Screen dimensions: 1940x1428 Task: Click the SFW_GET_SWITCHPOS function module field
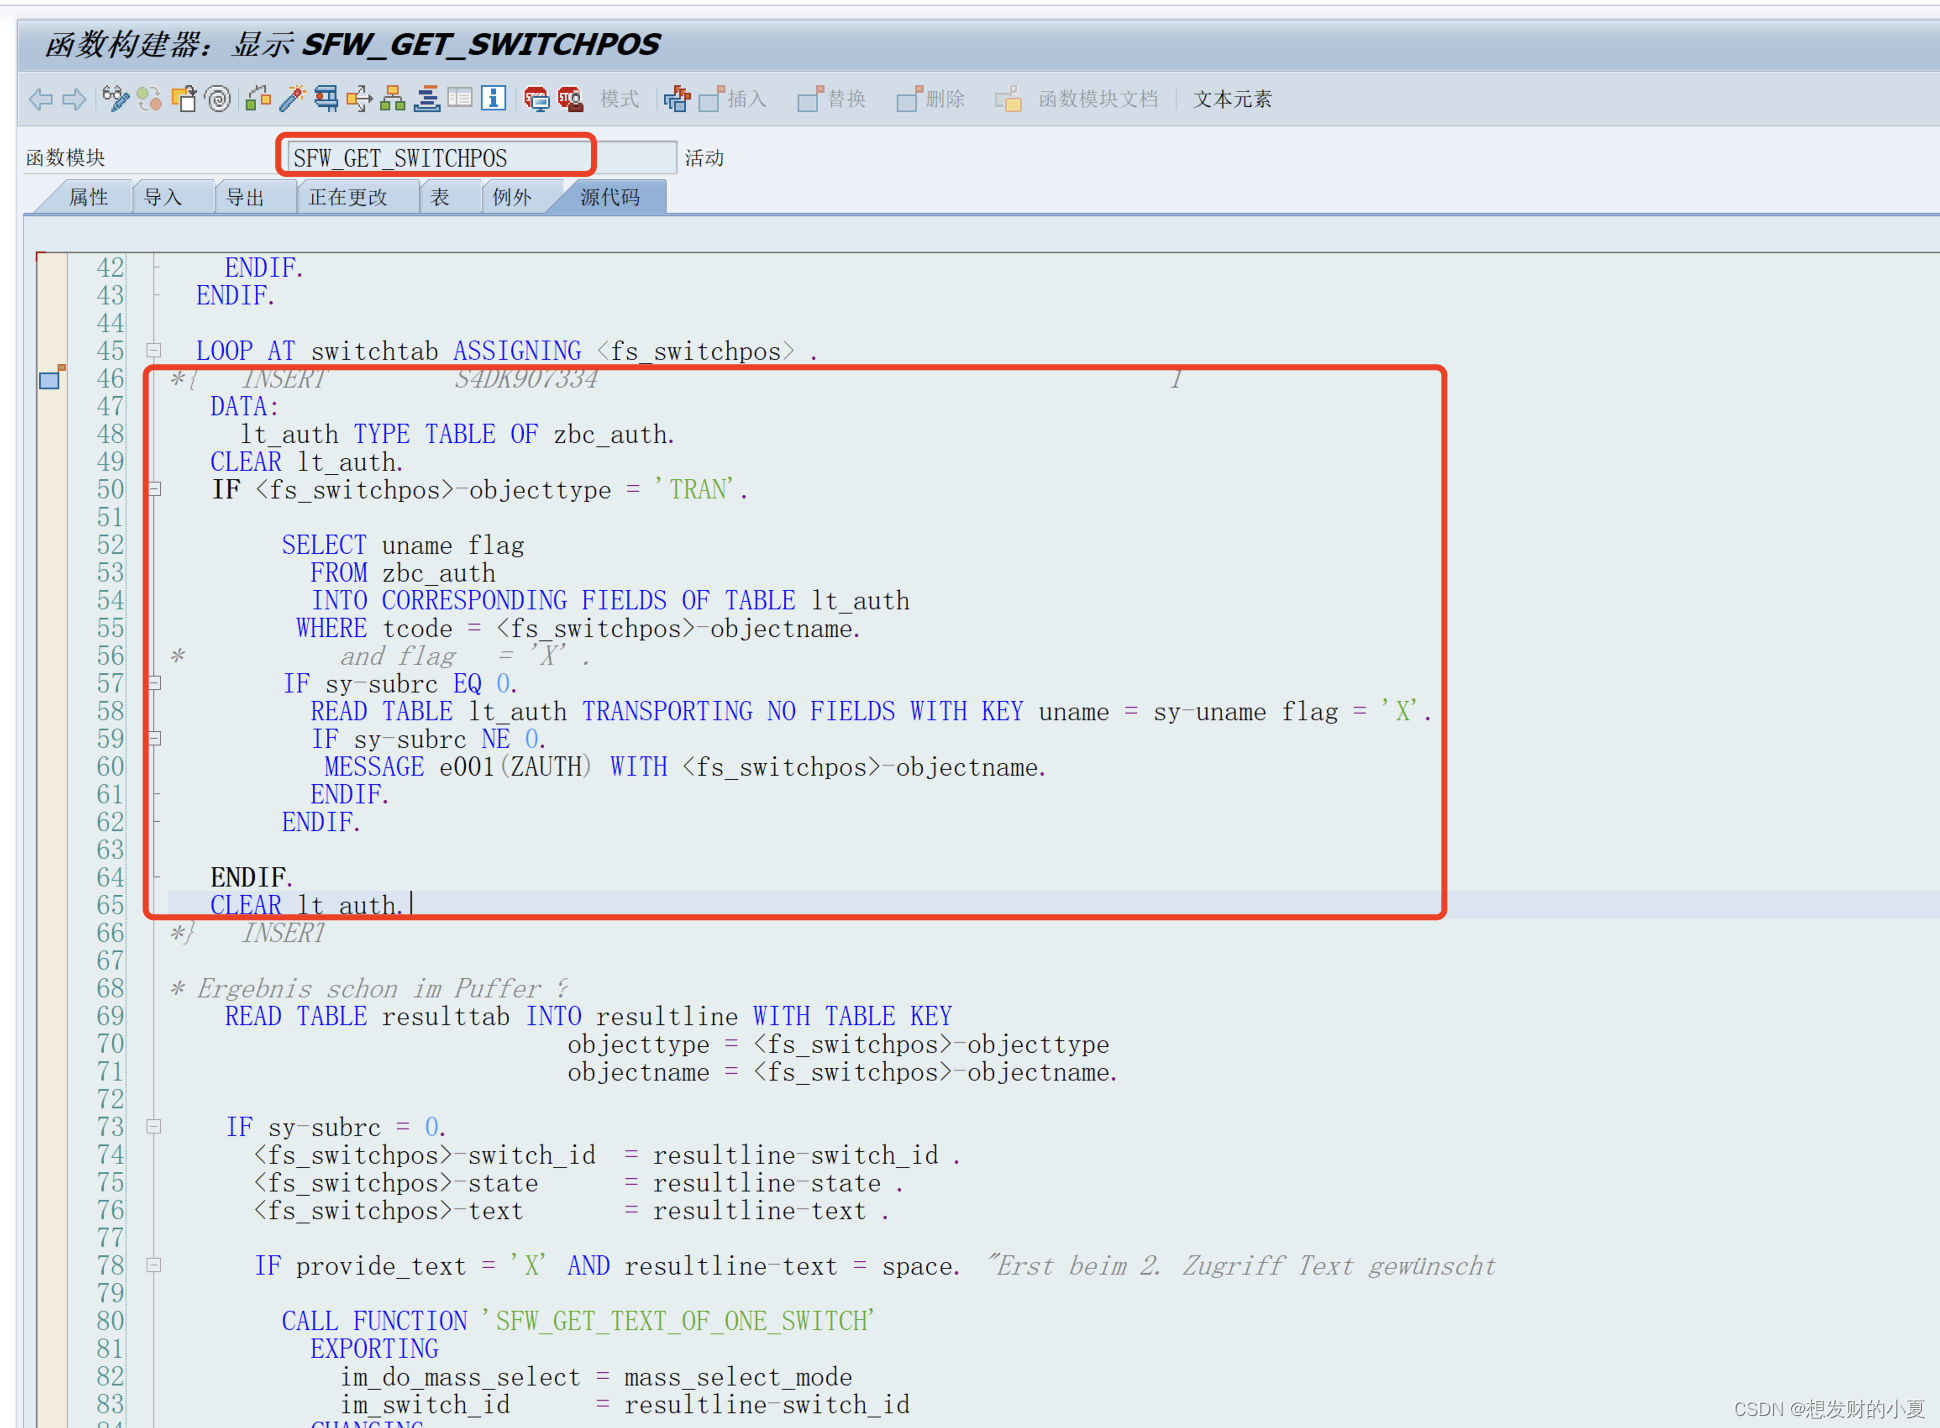tap(480, 158)
